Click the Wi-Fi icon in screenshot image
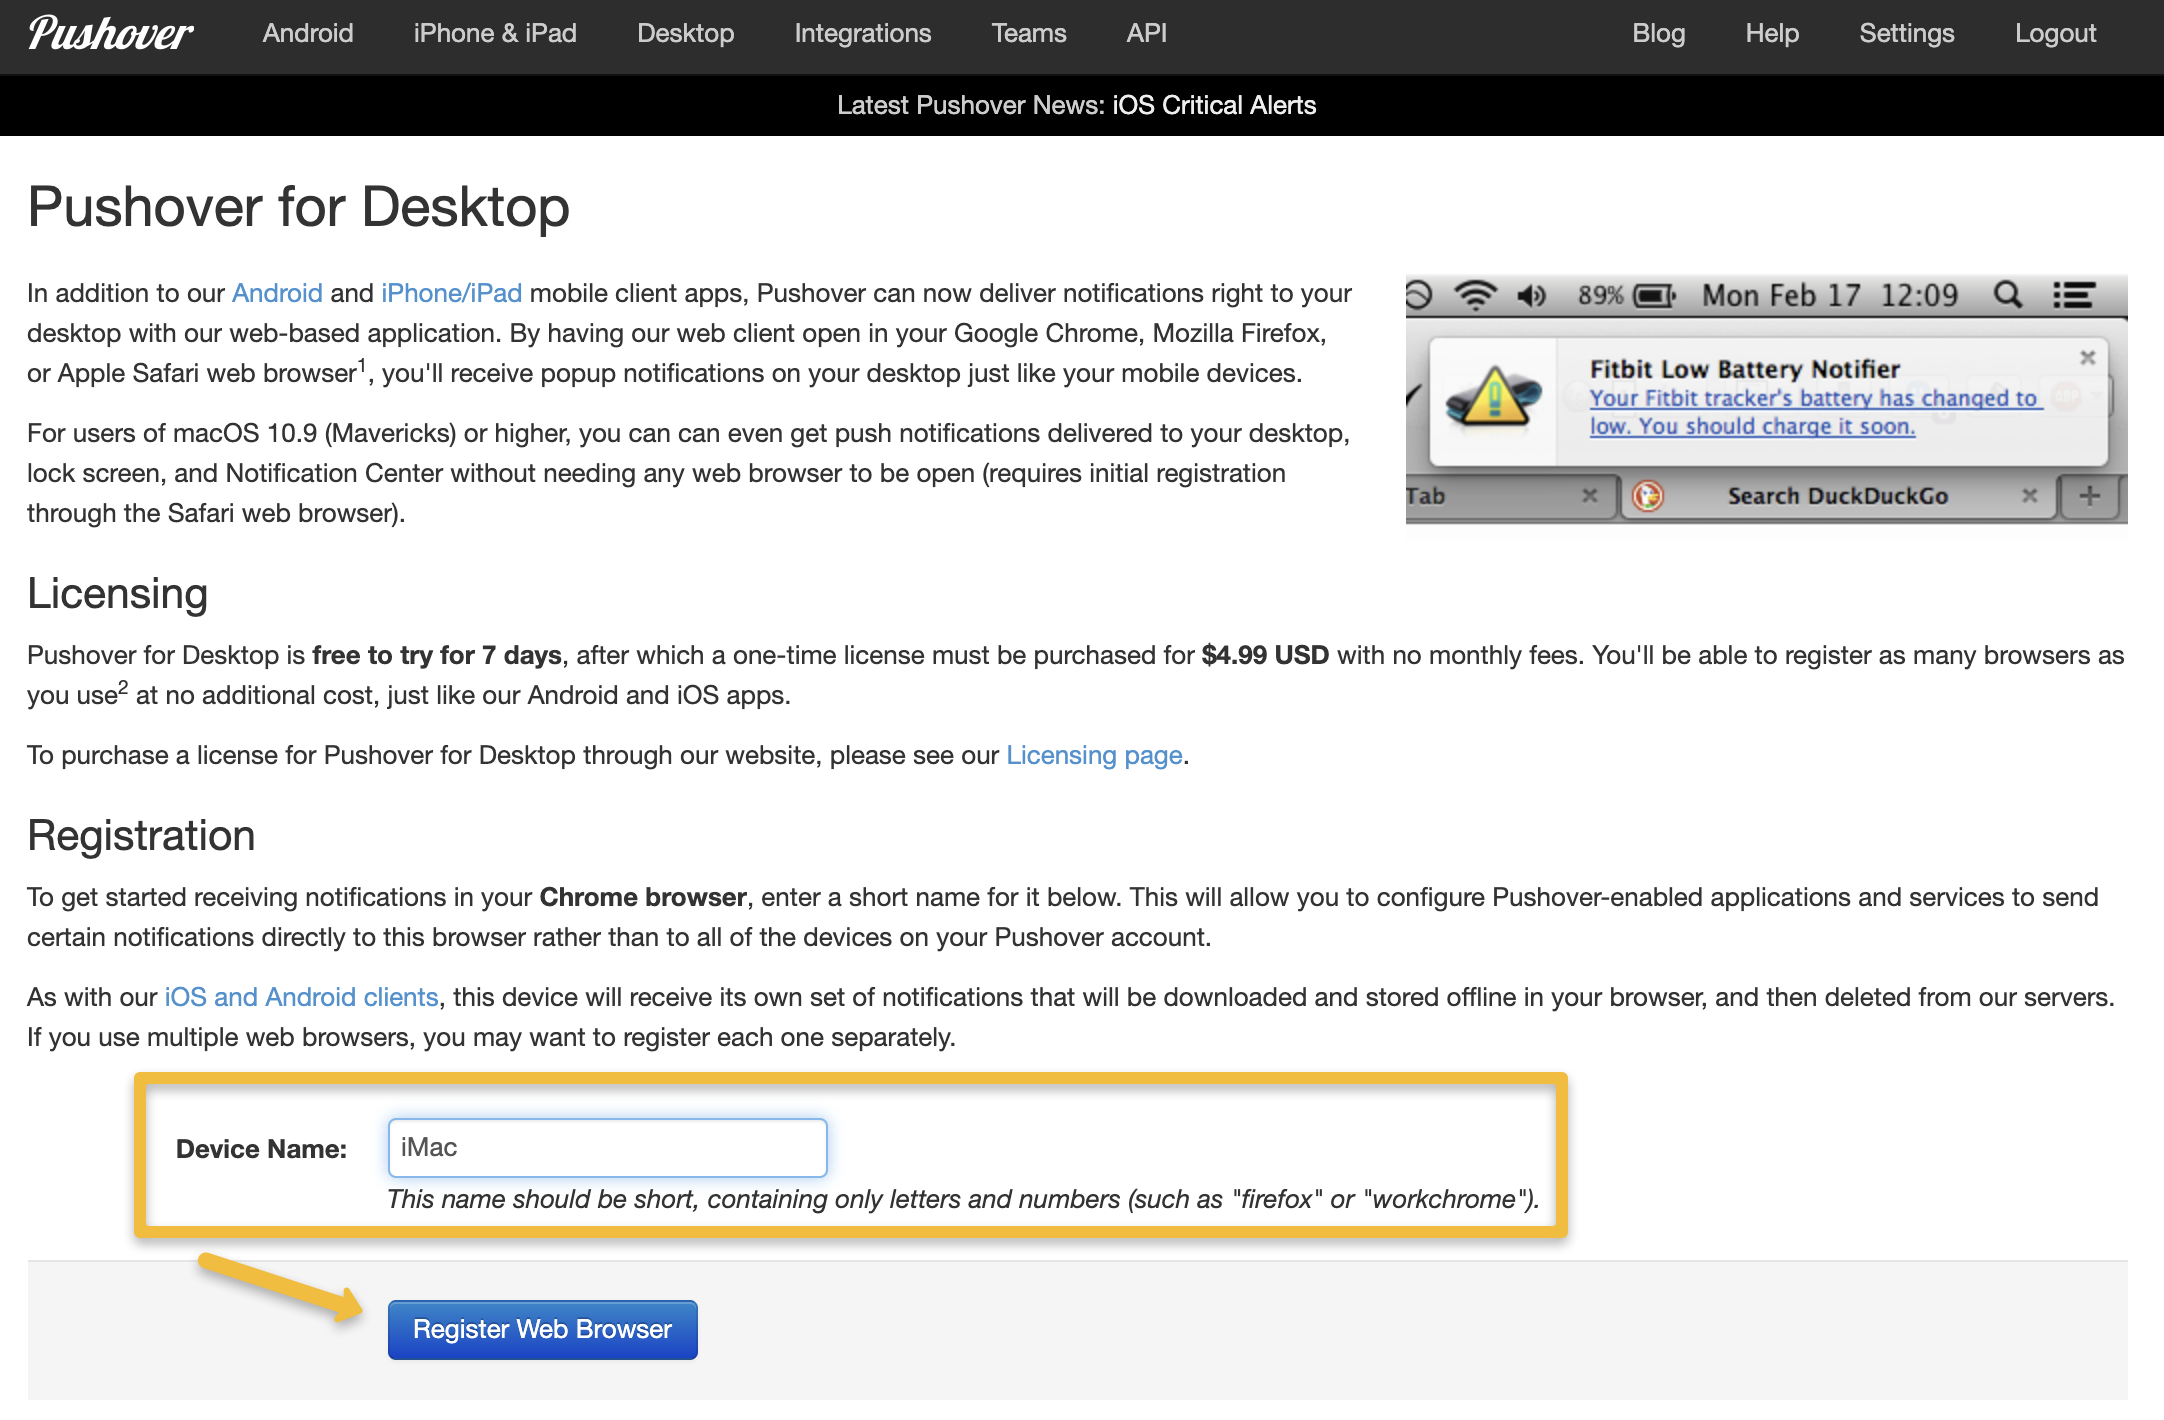This screenshot has width=2164, height=1420. point(1475,295)
